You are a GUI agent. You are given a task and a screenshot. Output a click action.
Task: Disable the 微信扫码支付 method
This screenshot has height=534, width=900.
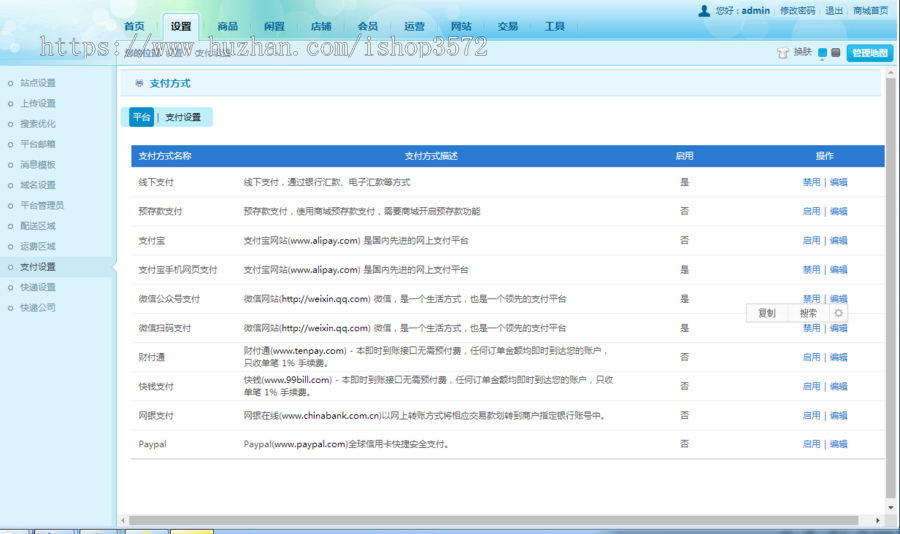click(x=811, y=328)
